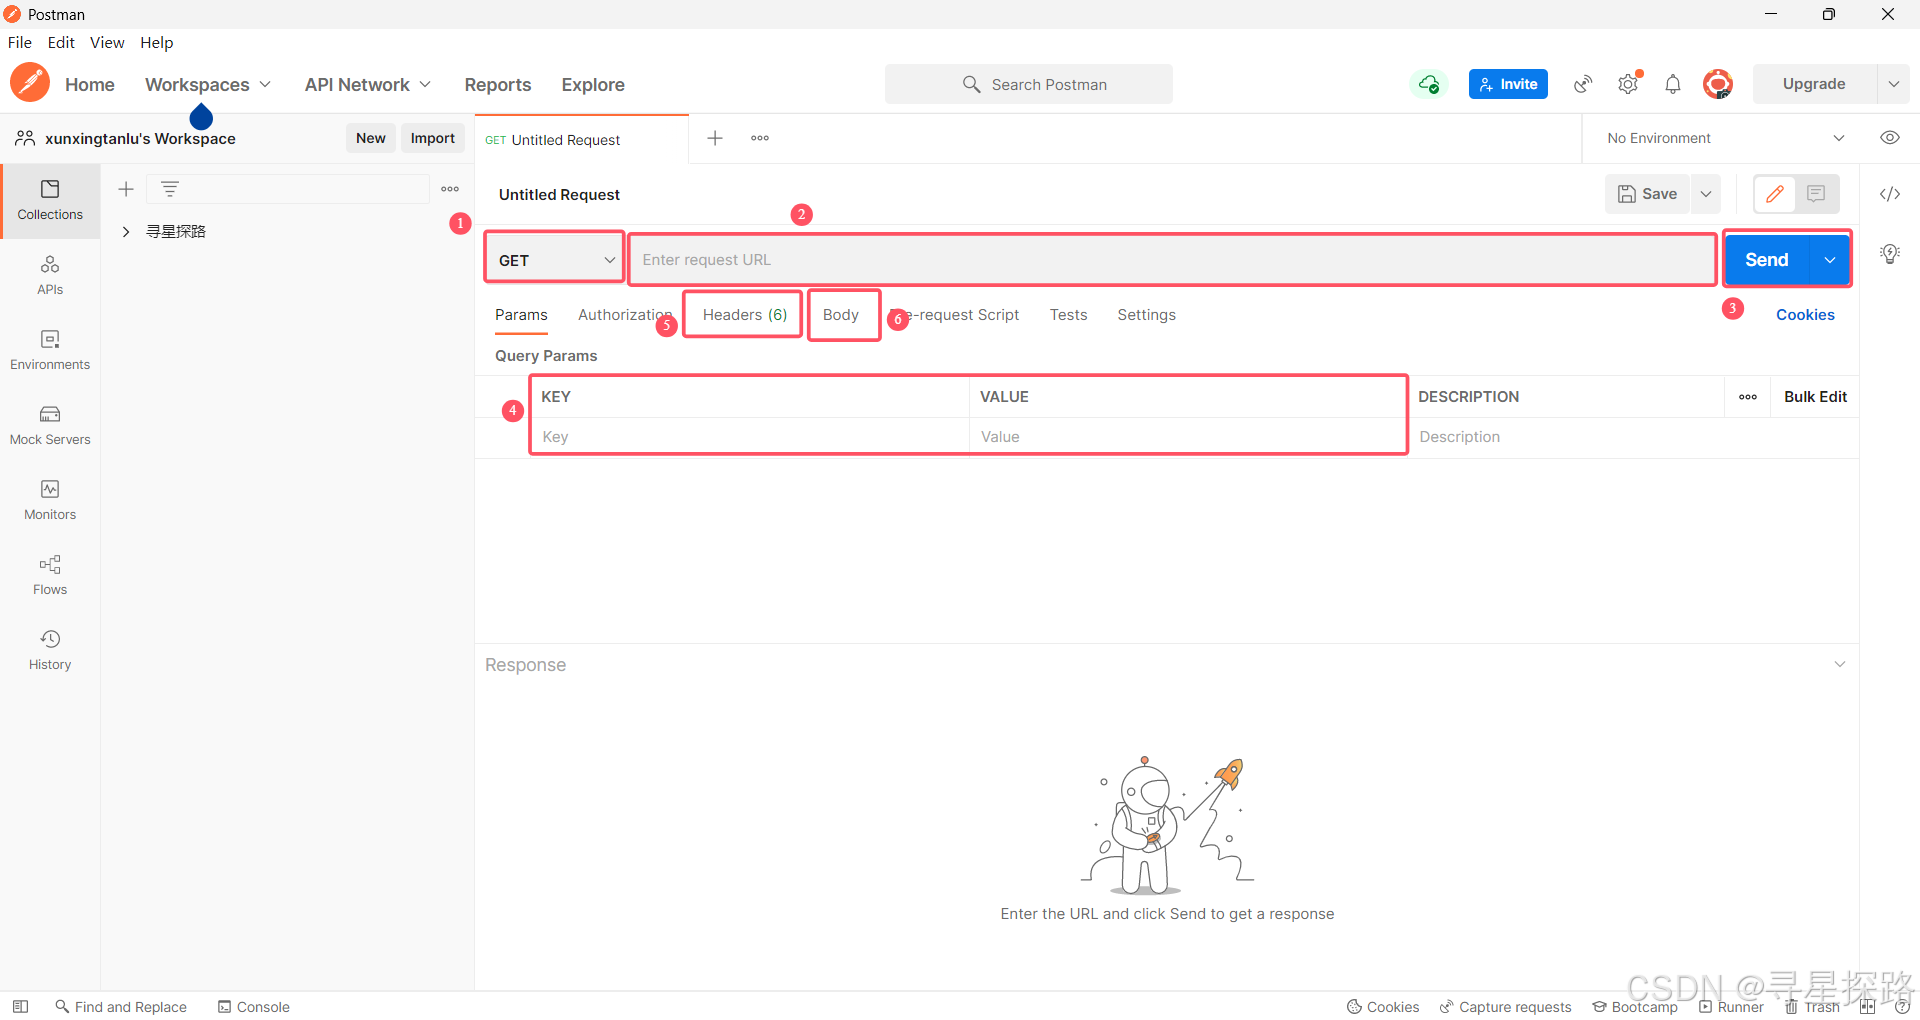Open the Mock Servers sidebar panel

click(x=50, y=425)
